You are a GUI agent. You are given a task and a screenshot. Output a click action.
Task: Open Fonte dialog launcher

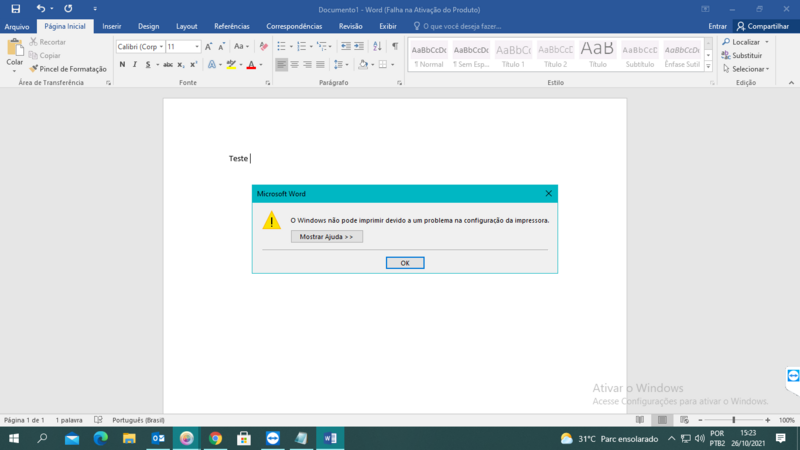coord(268,83)
